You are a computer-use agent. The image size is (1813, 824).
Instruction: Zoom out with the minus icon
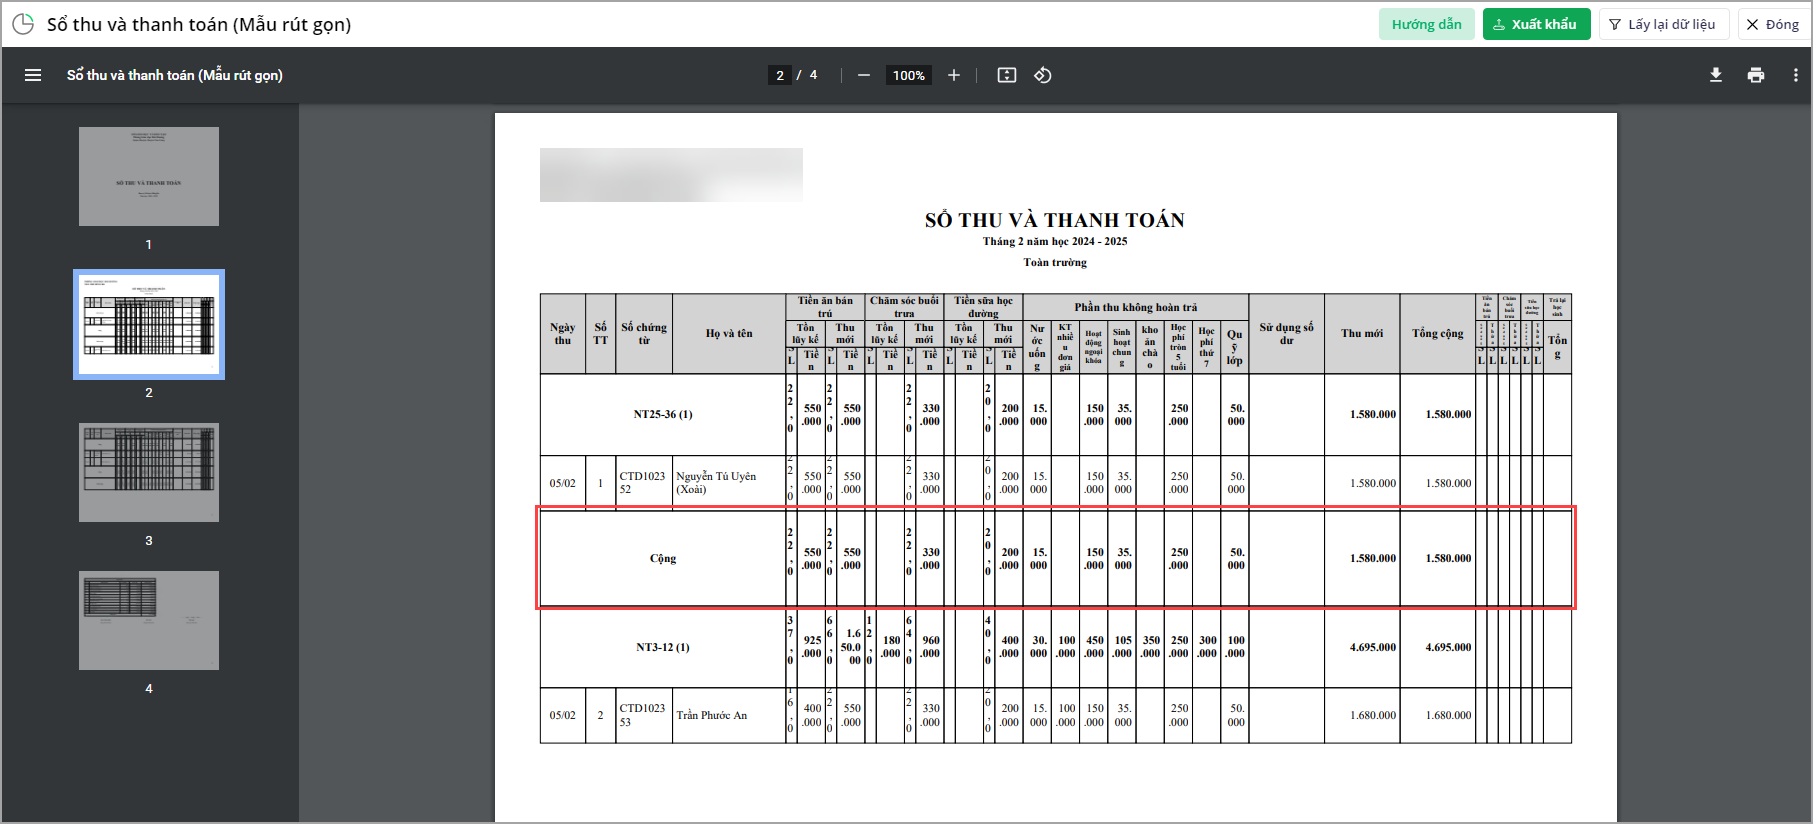tap(864, 75)
